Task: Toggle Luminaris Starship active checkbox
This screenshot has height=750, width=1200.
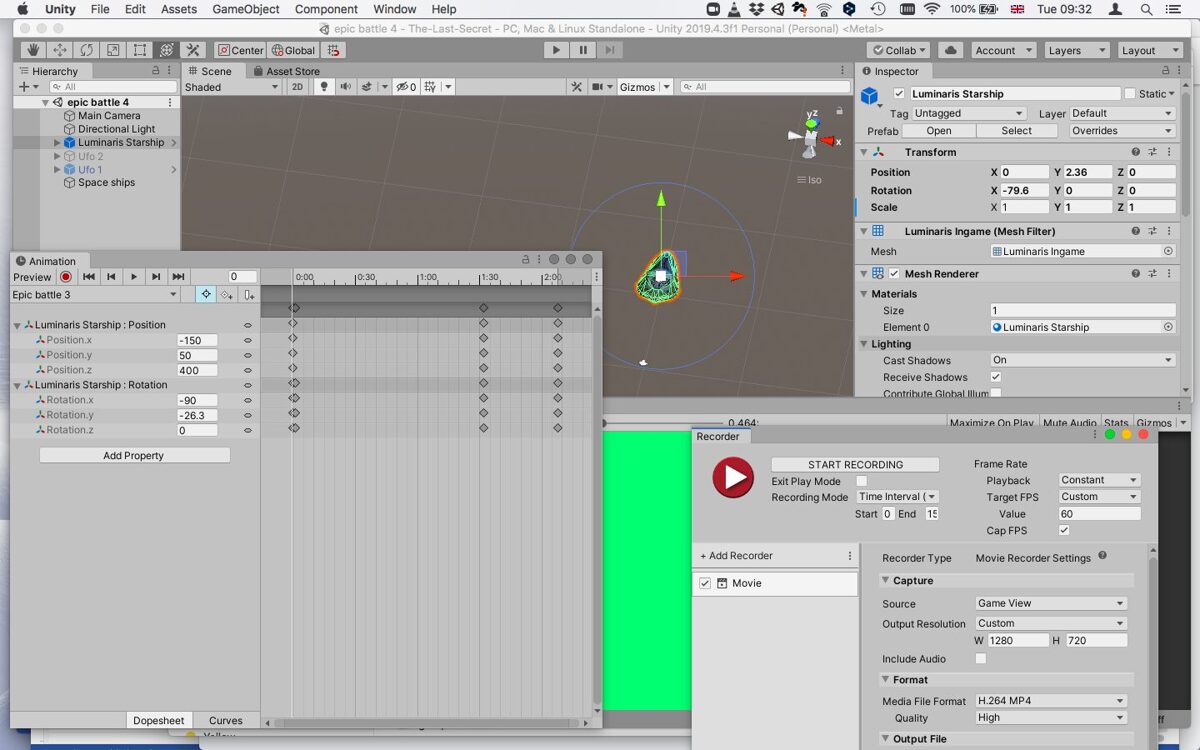Action: click(899, 94)
